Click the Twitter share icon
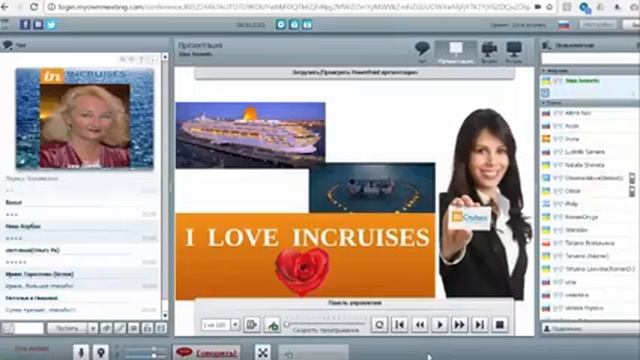The height and width of the screenshot is (360, 640). [51, 24]
